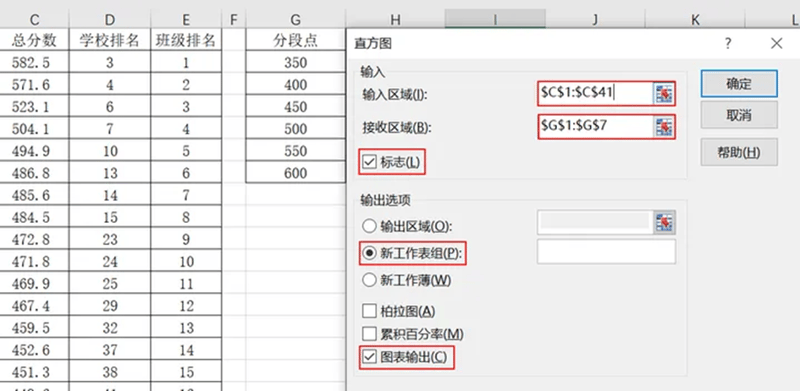Viewport: 800px width, 391px height.
Task: Click cell with score 485.6
Action: tap(34, 194)
